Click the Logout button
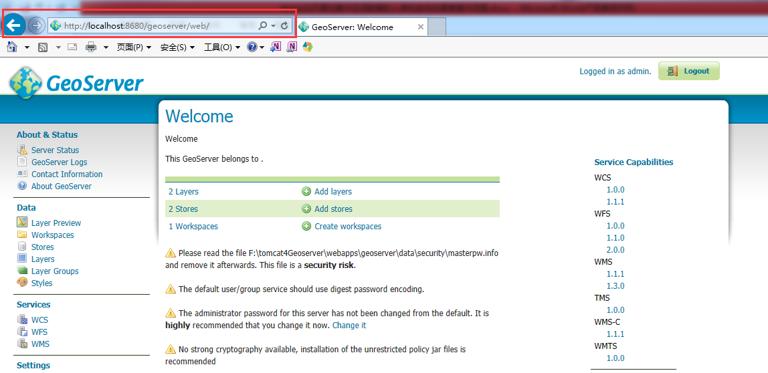Viewport: 768px width, 373px height. point(689,71)
